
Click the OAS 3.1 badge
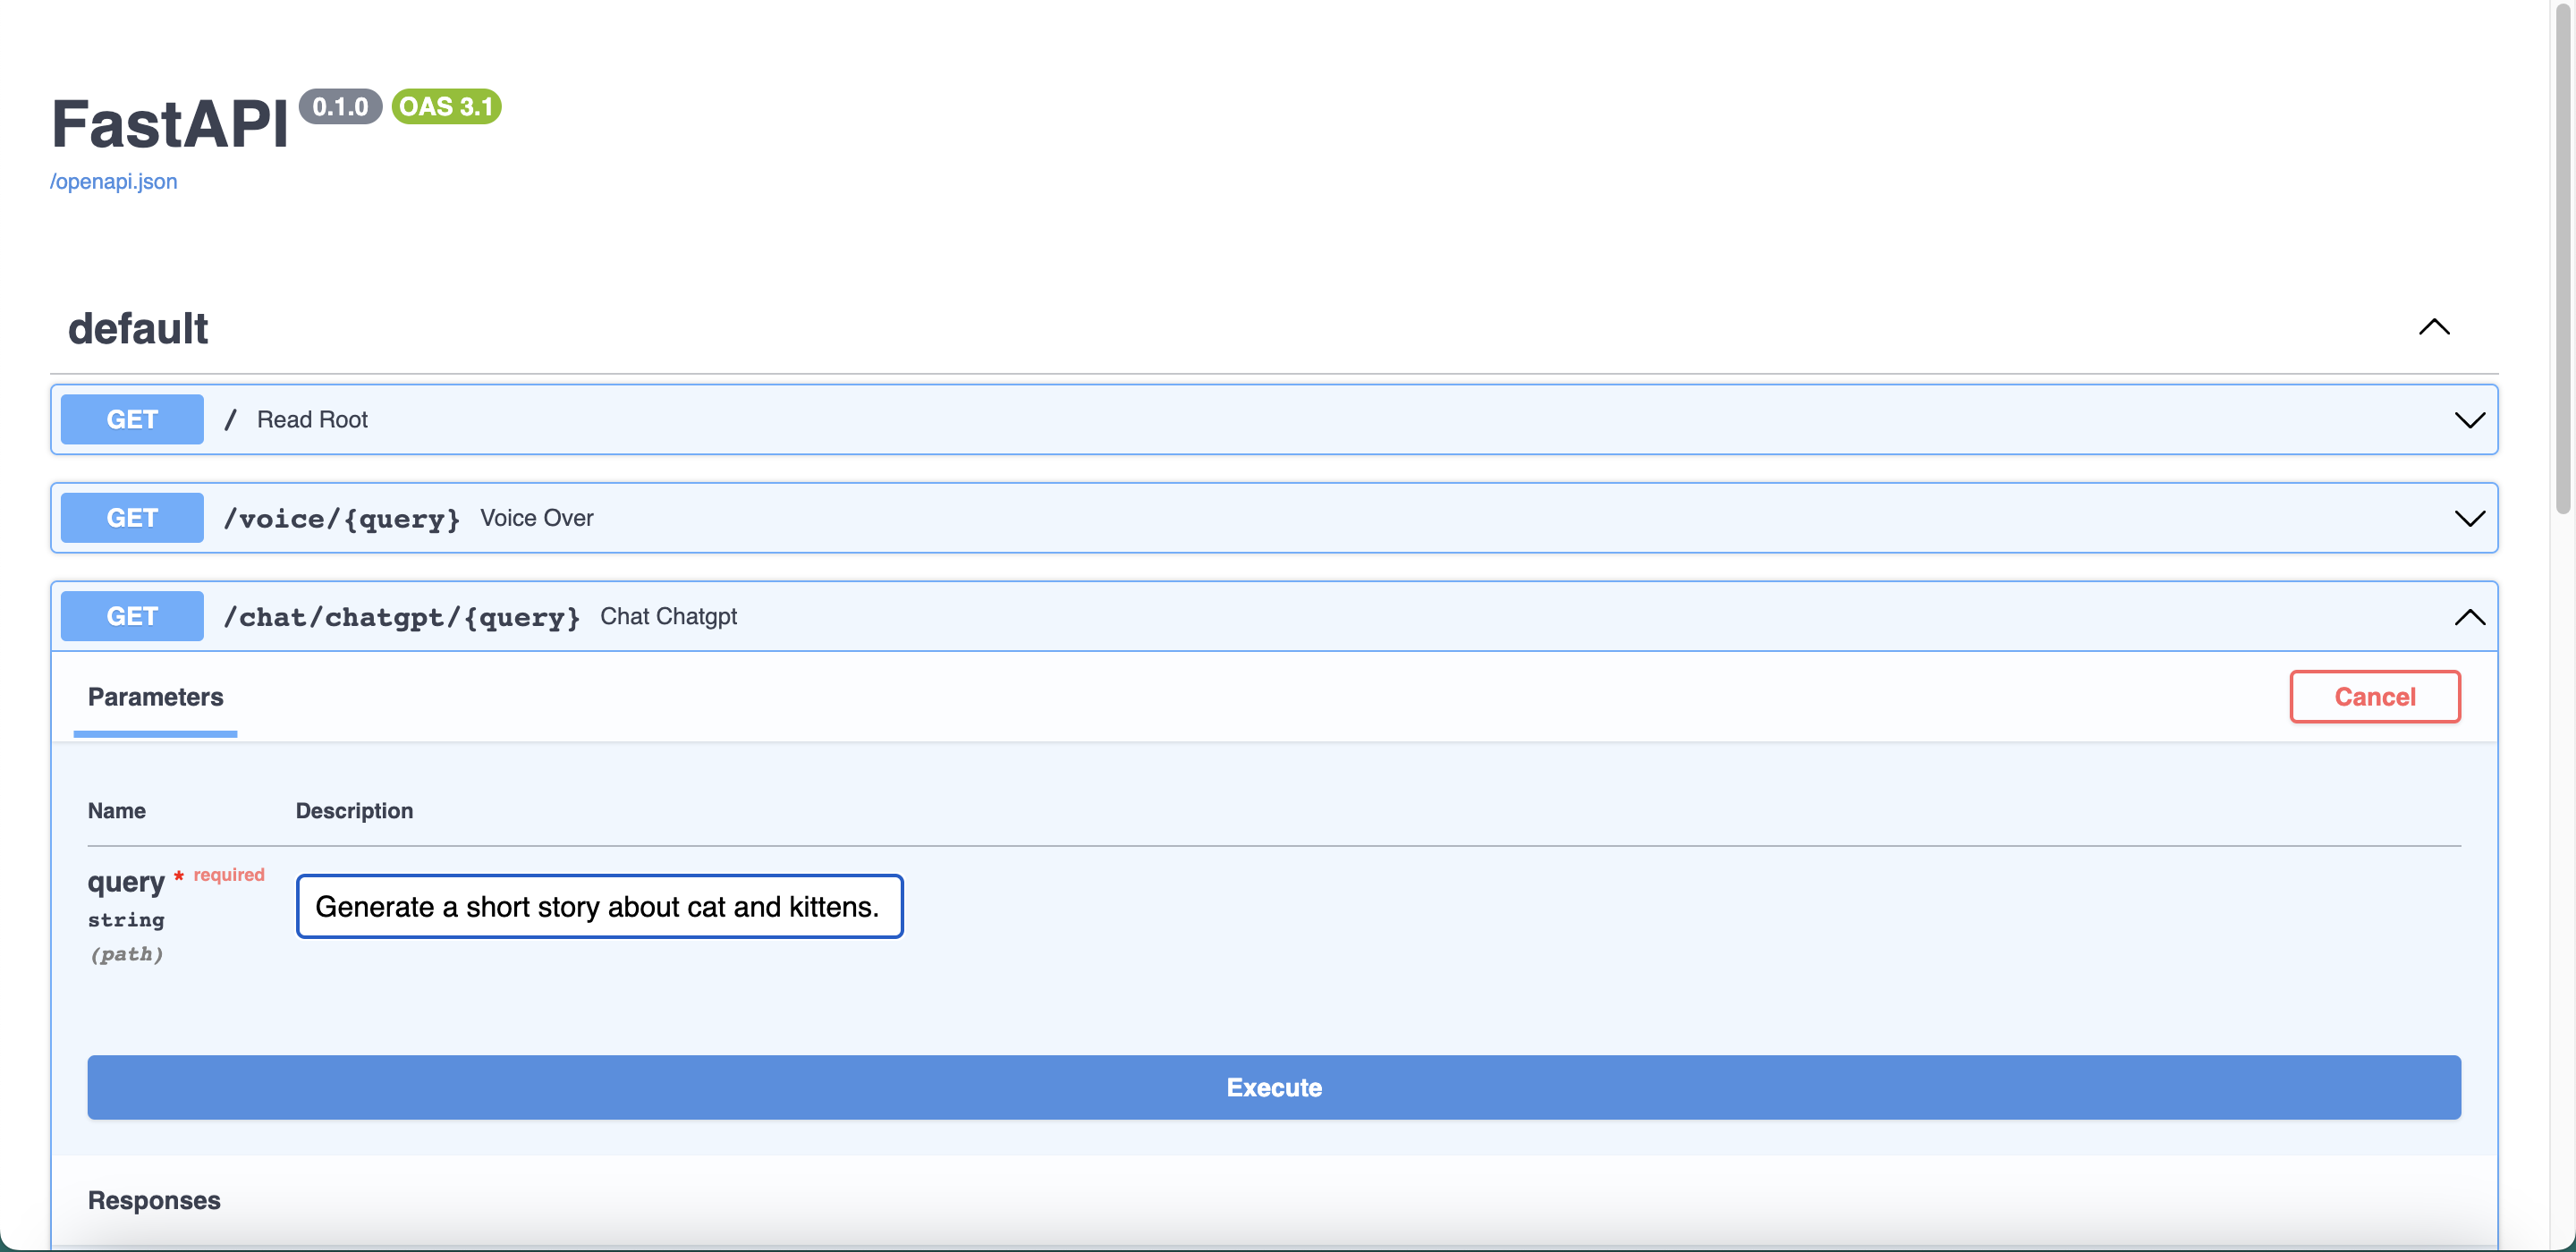point(446,106)
